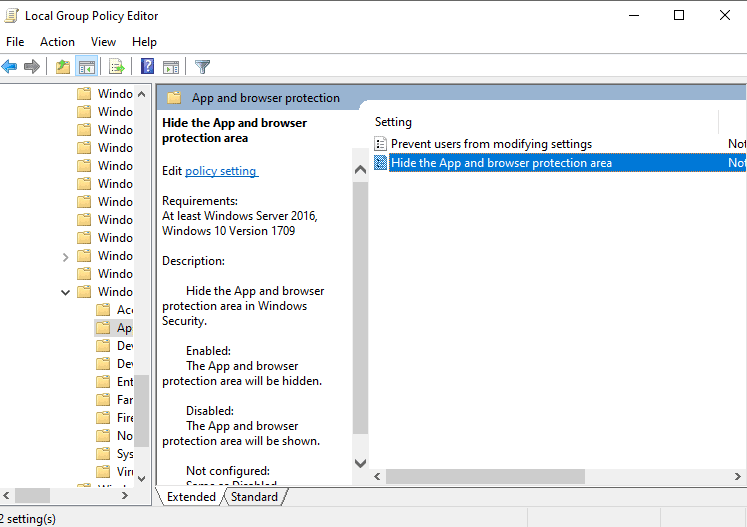Switch to the Standard tab
This screenshot has height=527, width=747.
254,497
